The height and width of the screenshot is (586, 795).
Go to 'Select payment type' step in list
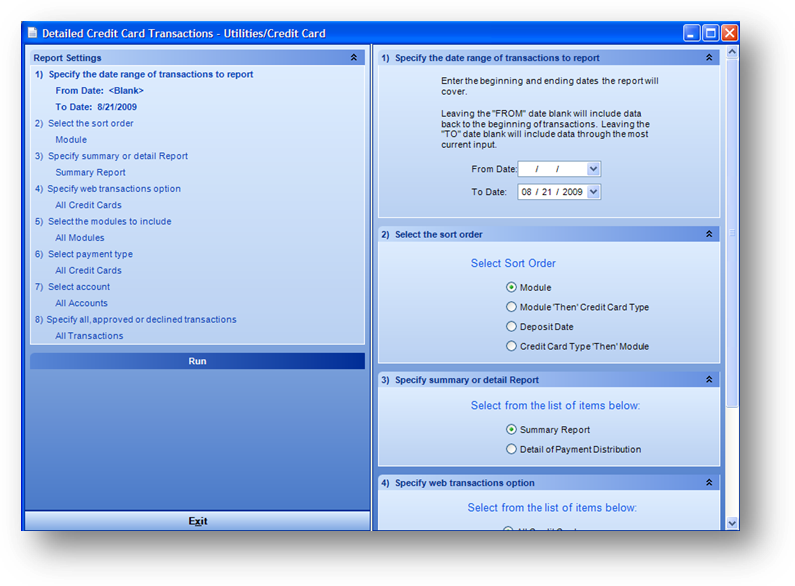tap(90, 254)
